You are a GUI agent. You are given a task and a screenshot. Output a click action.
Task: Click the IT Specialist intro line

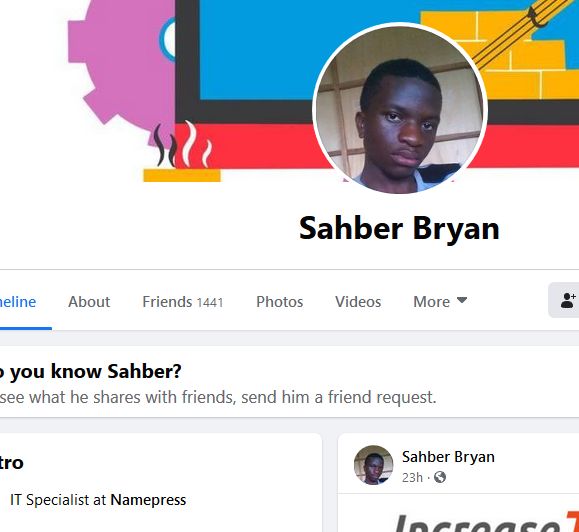(98, 500)
